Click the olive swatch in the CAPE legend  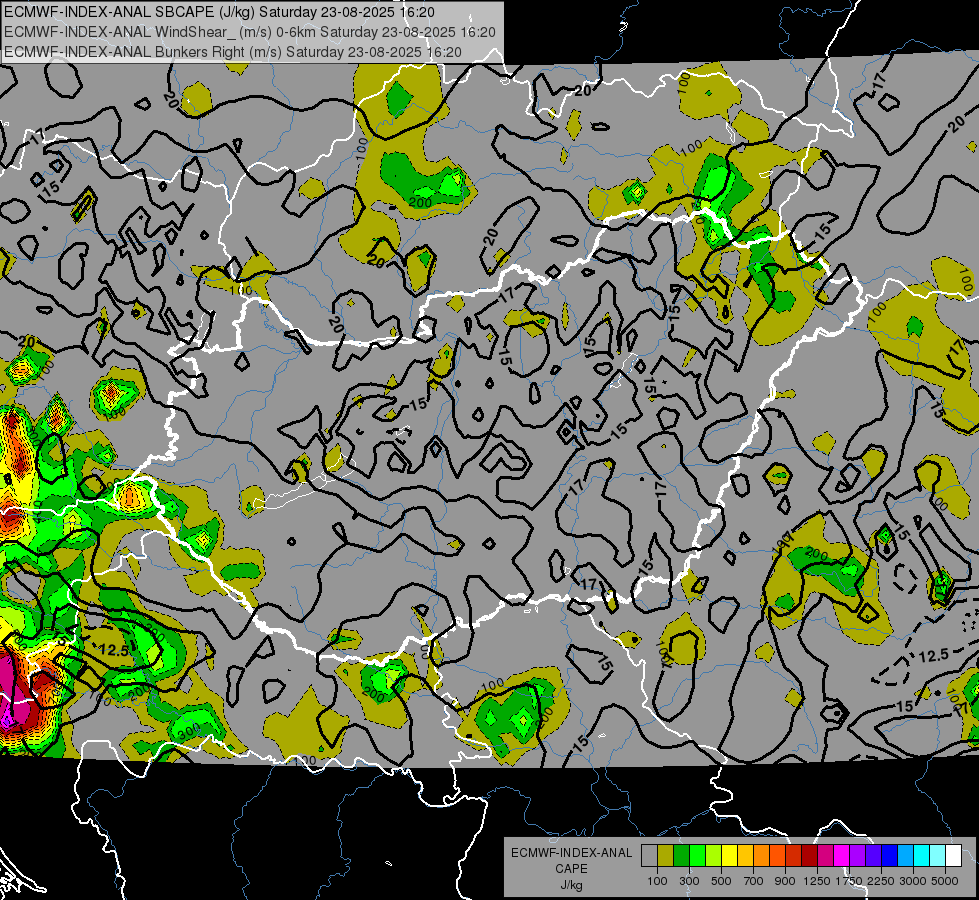(666, 855)
